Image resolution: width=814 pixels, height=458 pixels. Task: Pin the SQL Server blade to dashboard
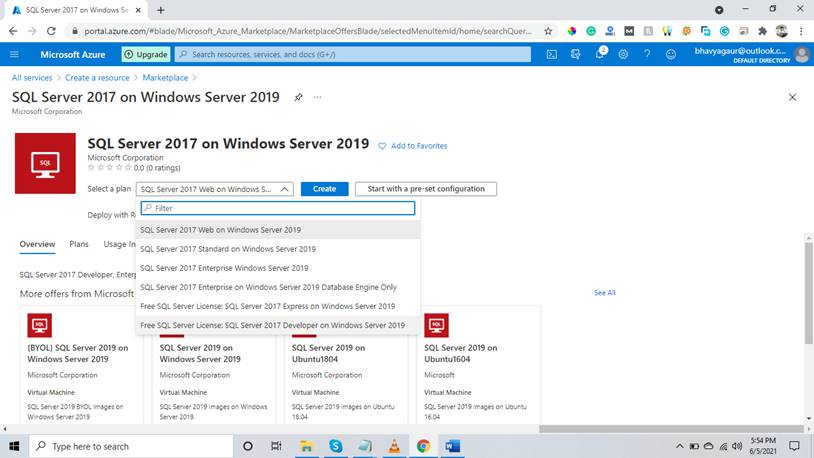(298, 97)
